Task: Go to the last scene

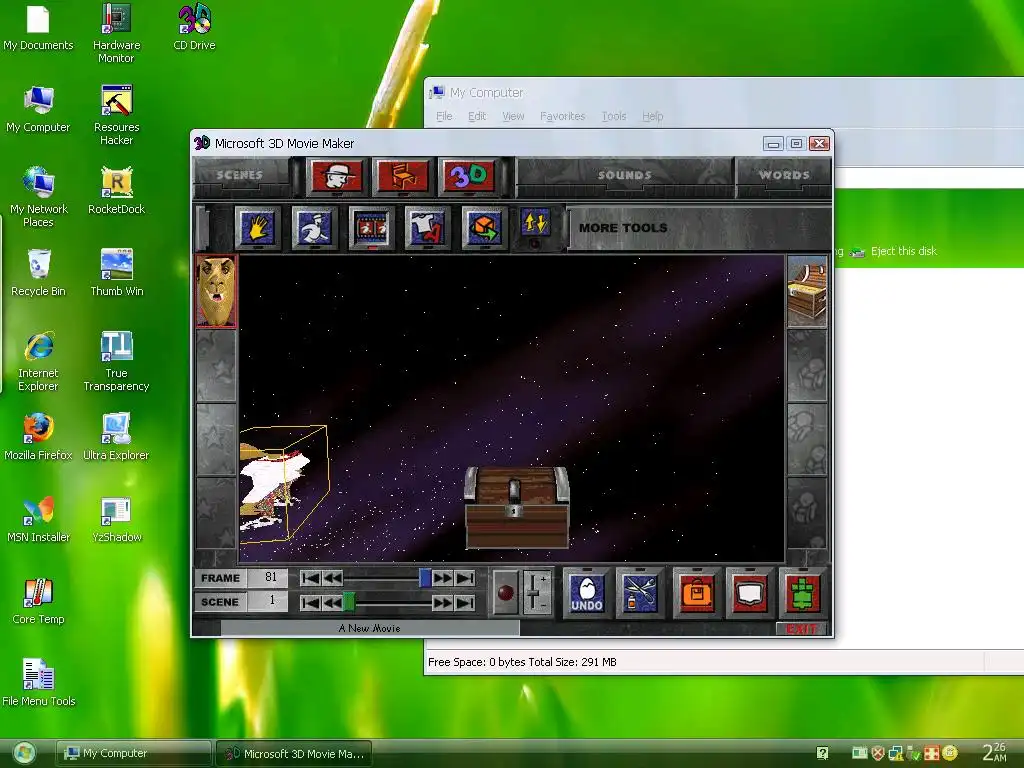Action: [465, 602]
